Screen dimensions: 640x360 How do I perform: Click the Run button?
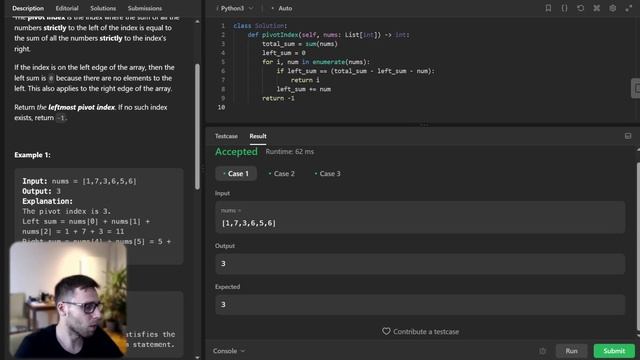[571, 351]
